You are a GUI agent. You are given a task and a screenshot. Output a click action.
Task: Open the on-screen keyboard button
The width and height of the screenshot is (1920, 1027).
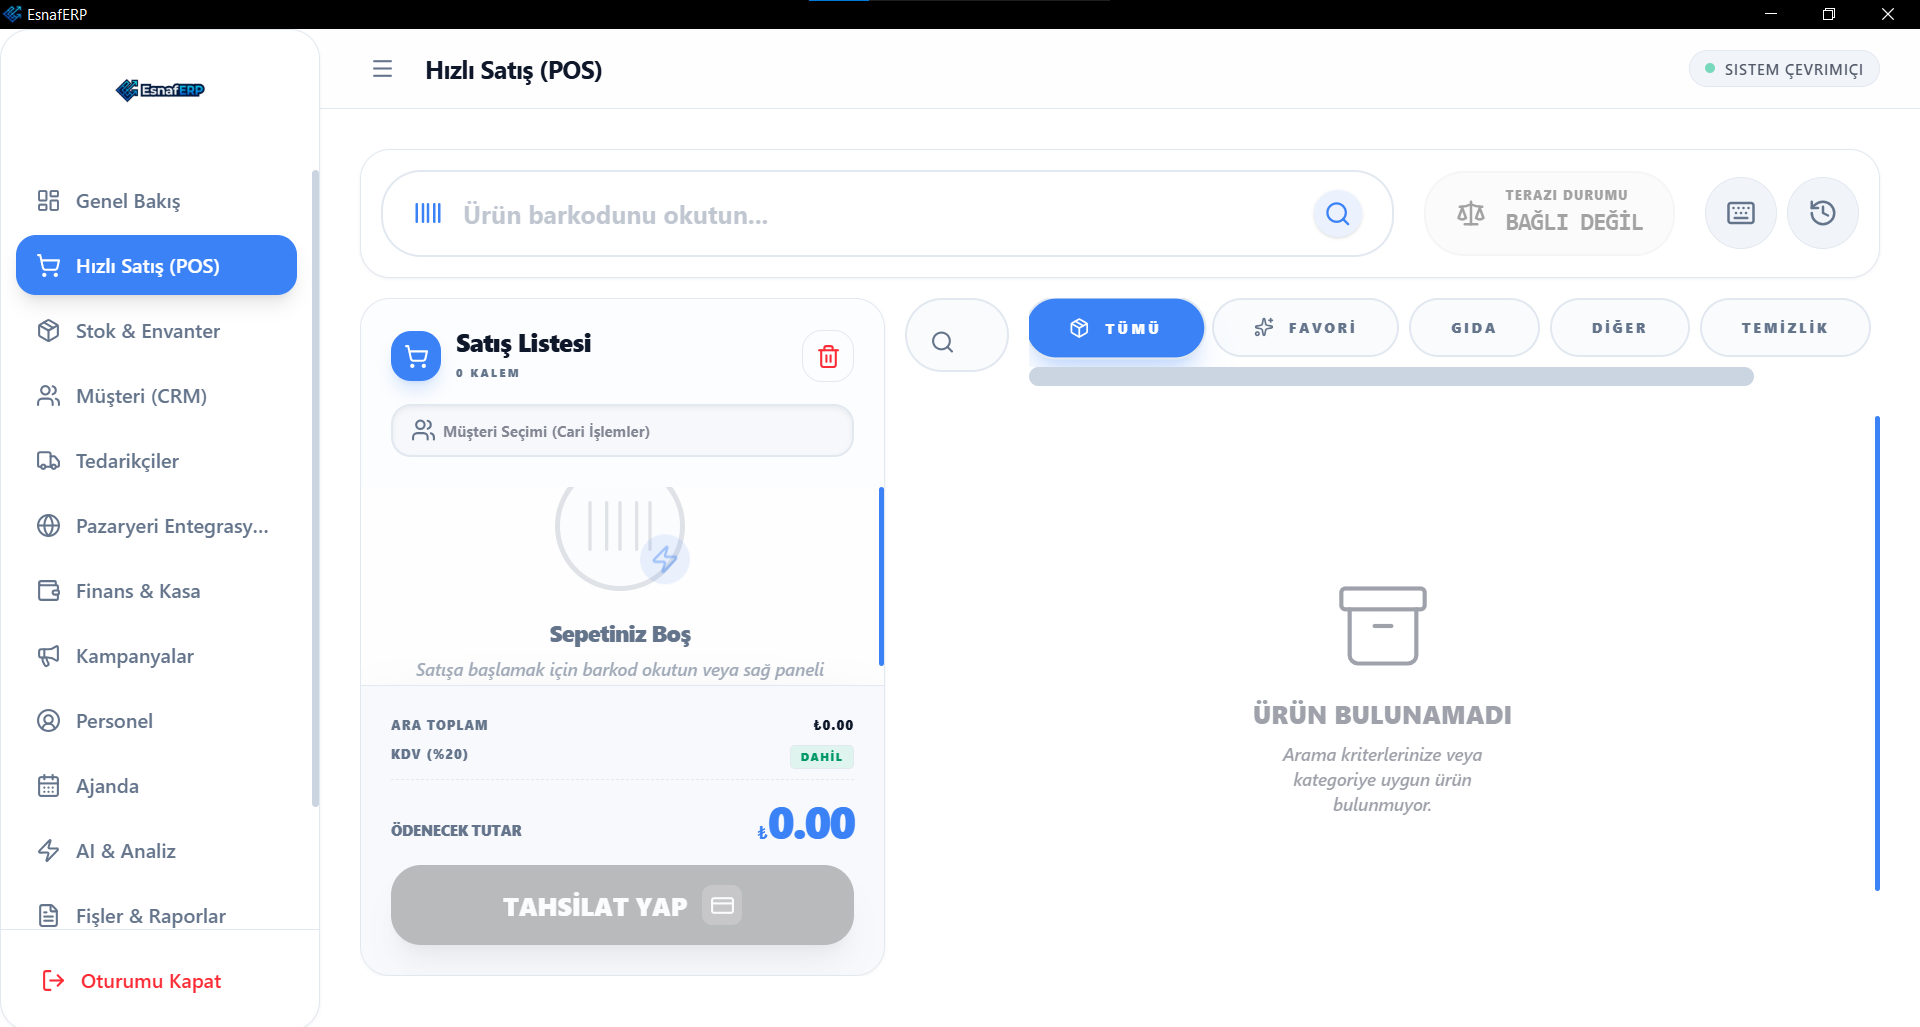pyautogui.click(x=1741, y=213)
